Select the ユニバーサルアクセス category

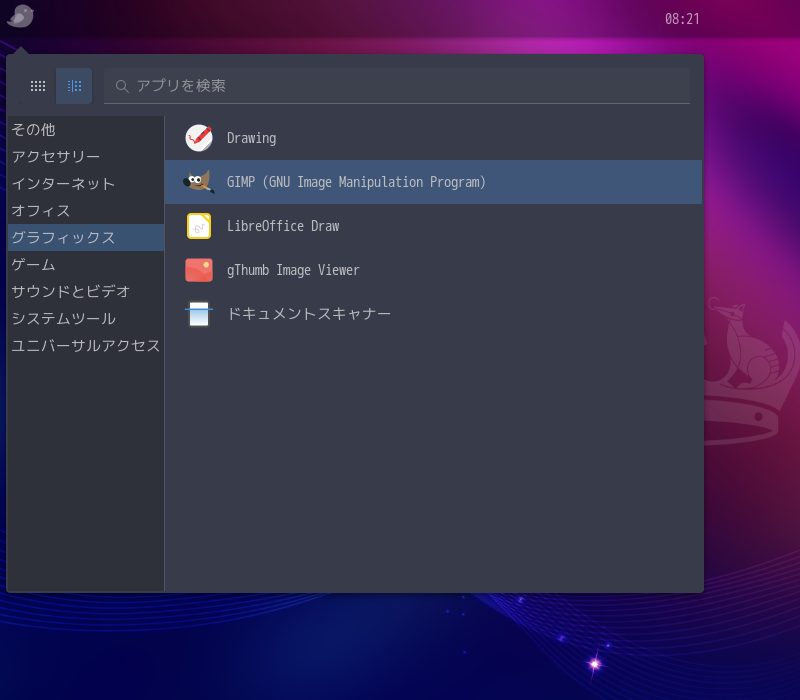pos(86,345)
